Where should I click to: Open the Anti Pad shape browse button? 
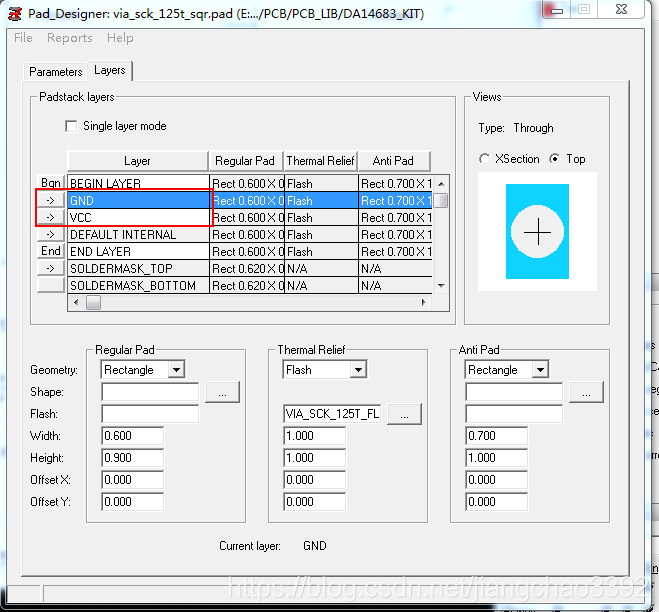coord(586,392)
